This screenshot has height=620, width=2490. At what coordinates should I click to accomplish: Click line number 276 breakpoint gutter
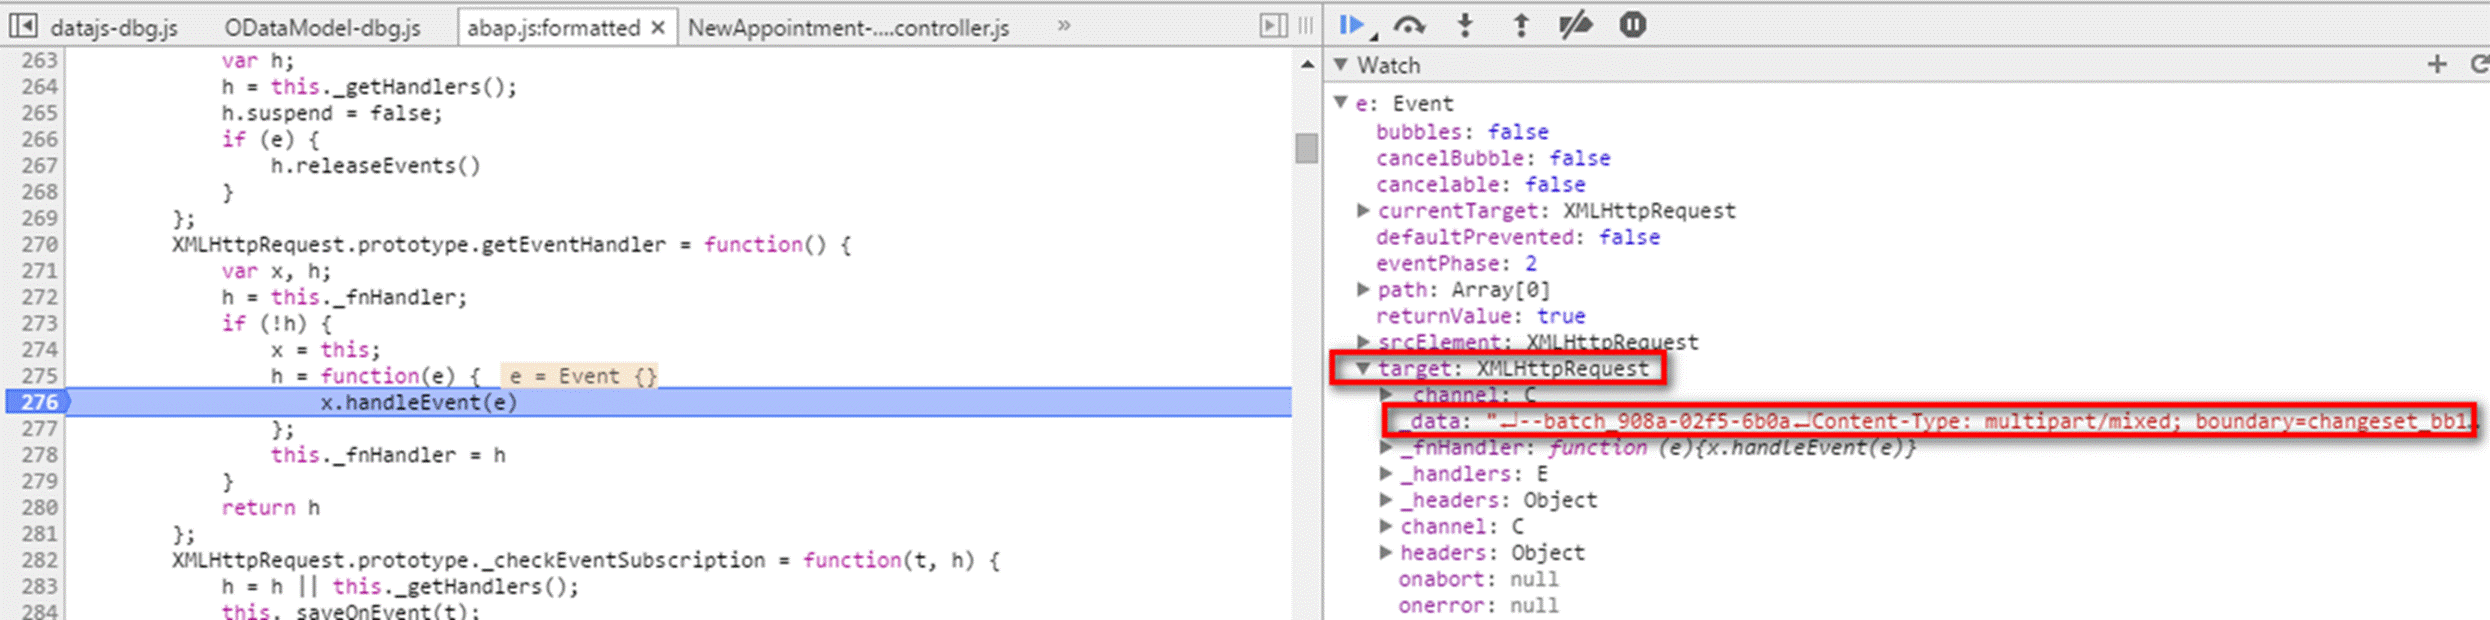(38, 402)
